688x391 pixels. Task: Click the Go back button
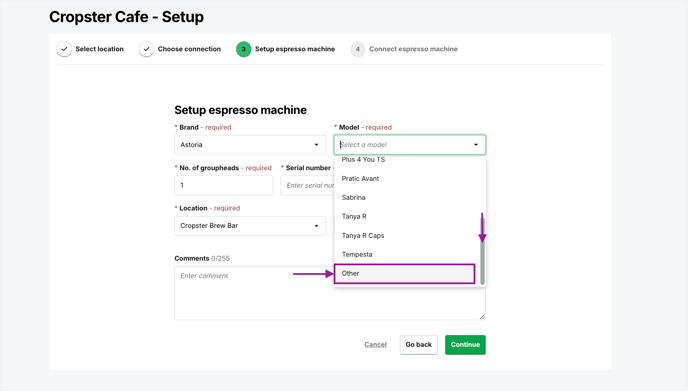(x=419, y=344)
